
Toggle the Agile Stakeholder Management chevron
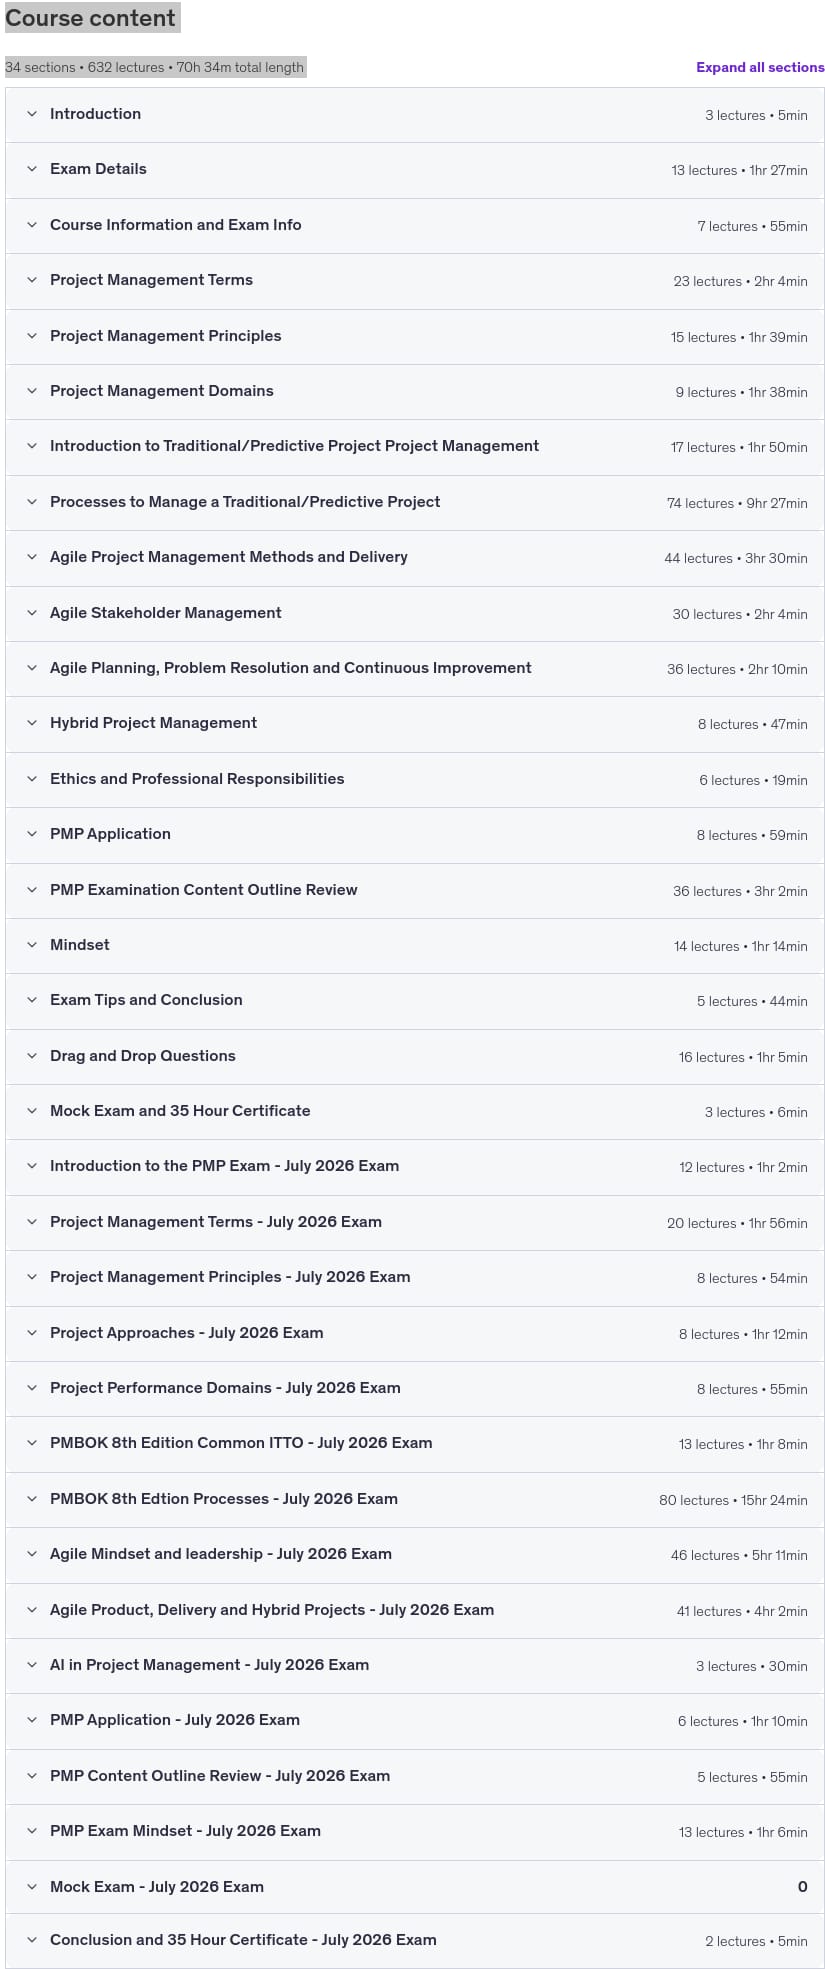[x=32, y=613]
